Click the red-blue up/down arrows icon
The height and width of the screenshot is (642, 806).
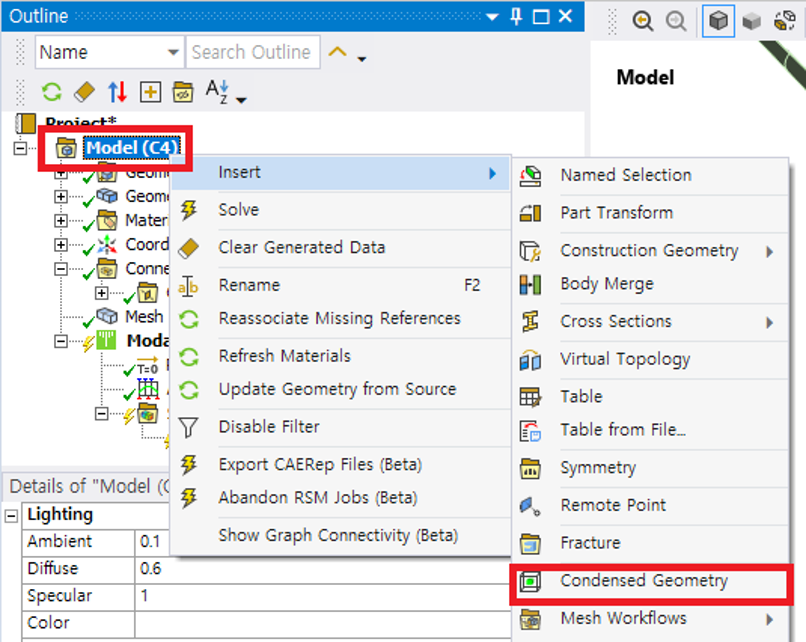117,92
